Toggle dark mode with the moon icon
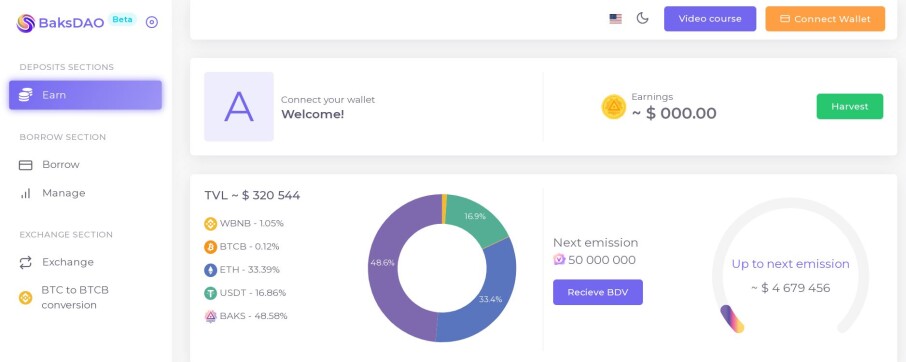The image size is (906, 362). [x=643, y=18]
